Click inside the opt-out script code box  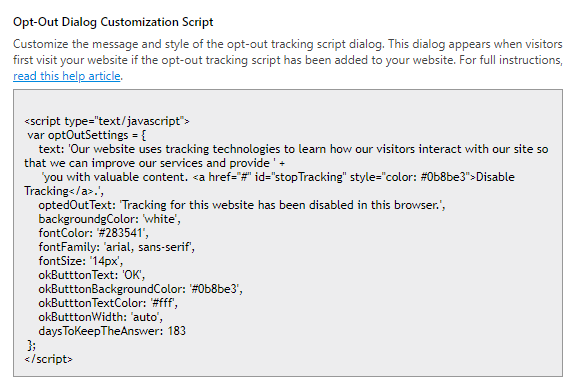point(288,233)
